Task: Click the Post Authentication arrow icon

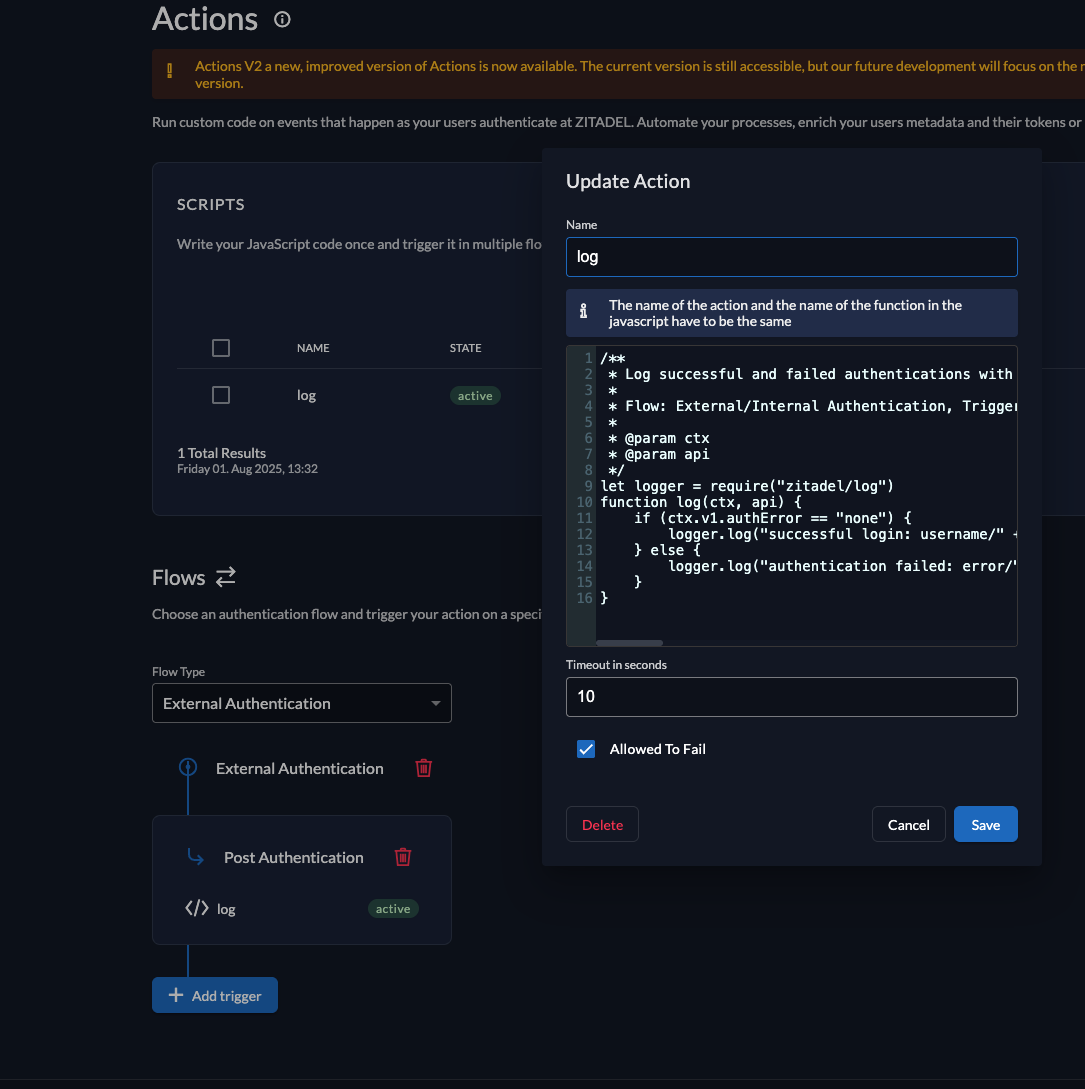Action: tap(196, 857)
